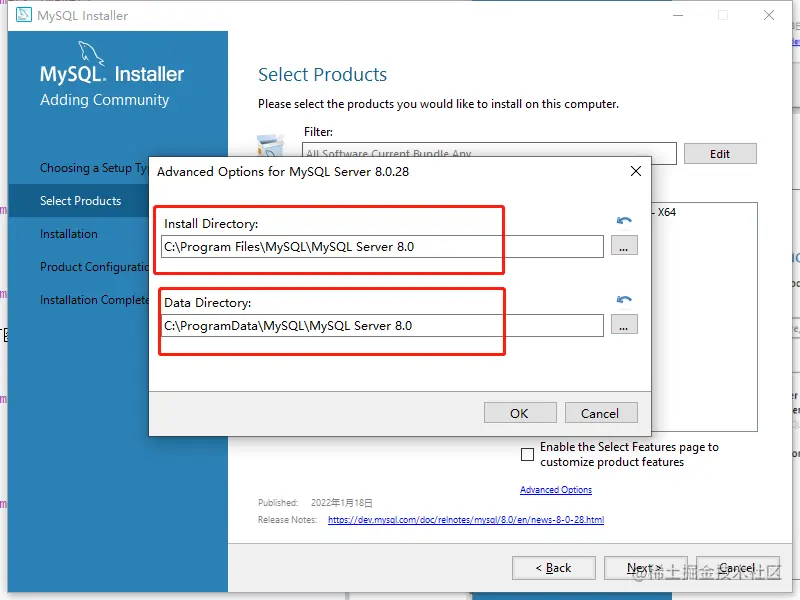Confirm advanced options with OK
800x600 pixels.
click(x=520, y=413)
